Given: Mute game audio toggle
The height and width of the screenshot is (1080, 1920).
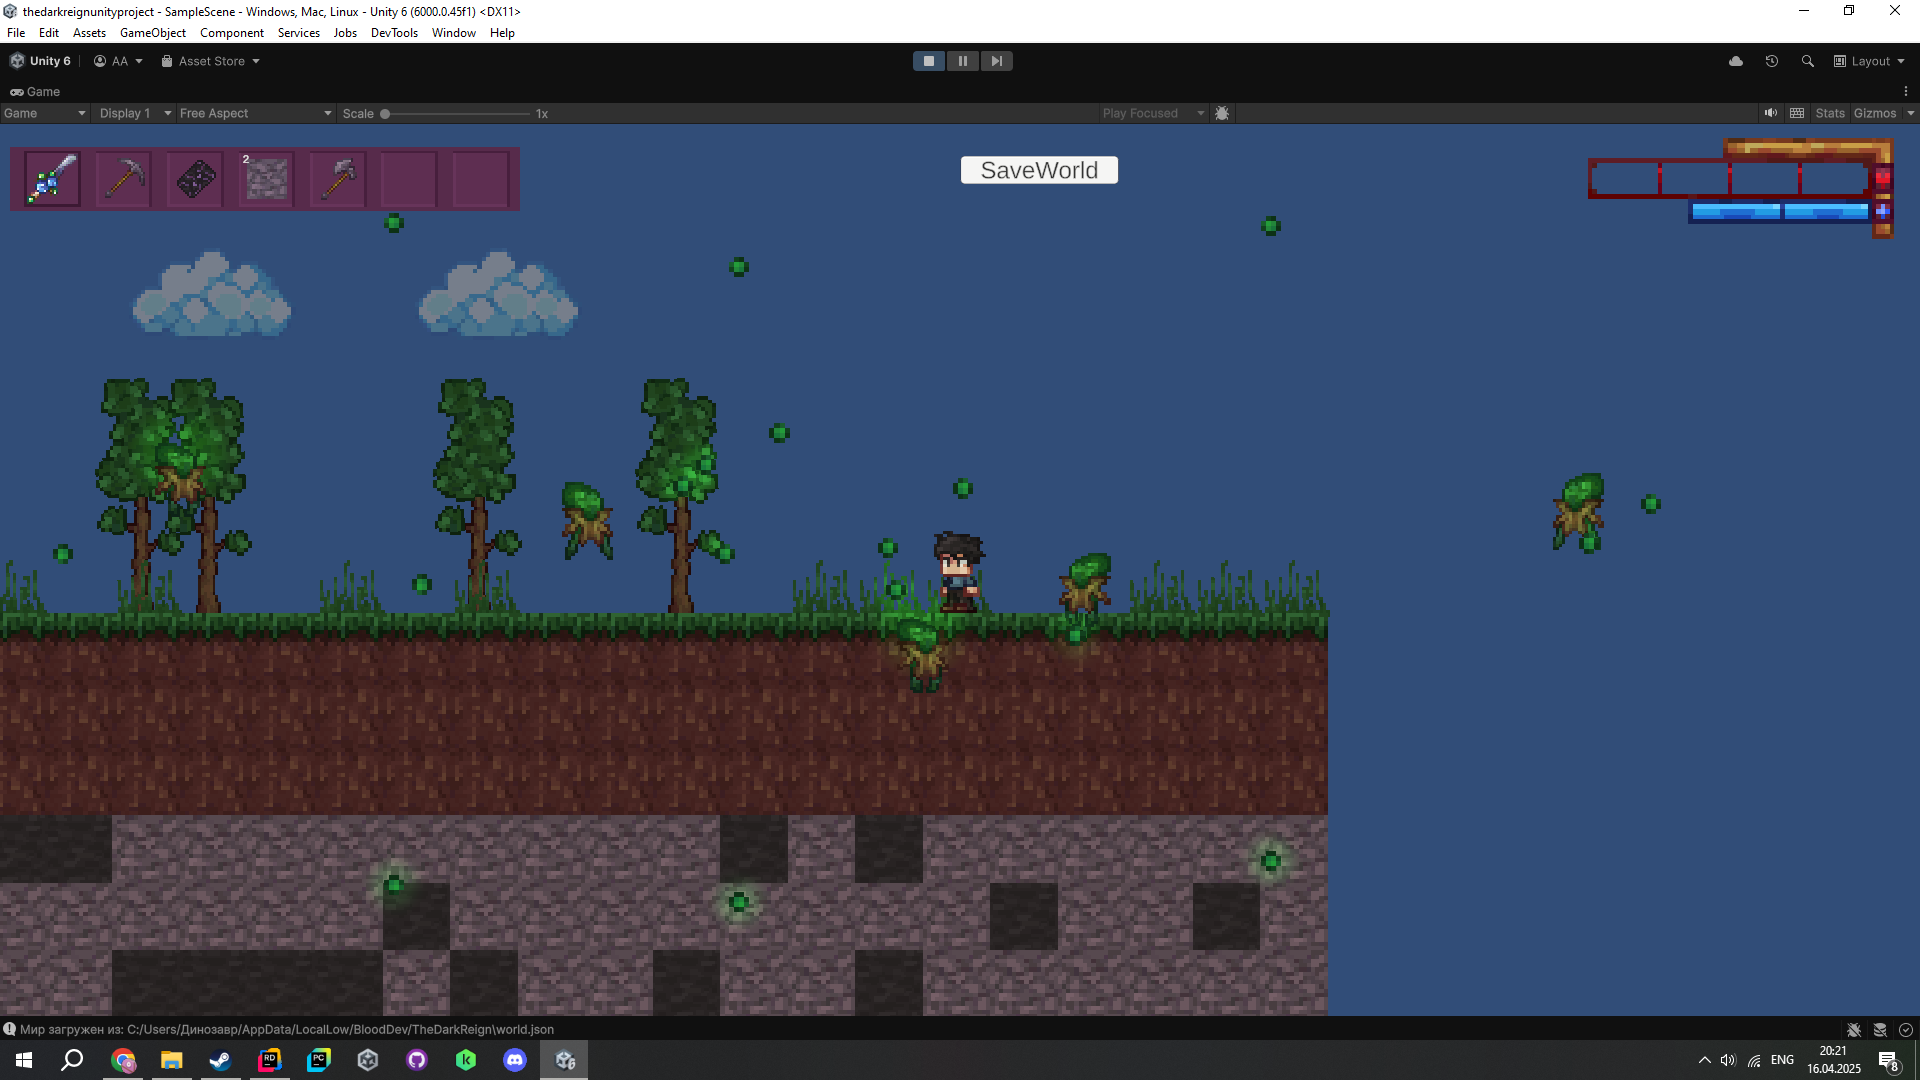Looking at the screenshot, I should [1771, 113].
